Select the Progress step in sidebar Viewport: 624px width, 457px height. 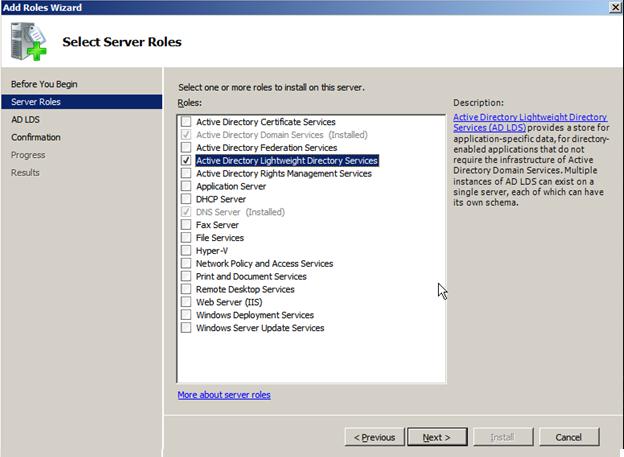click(x=28, y=155)
